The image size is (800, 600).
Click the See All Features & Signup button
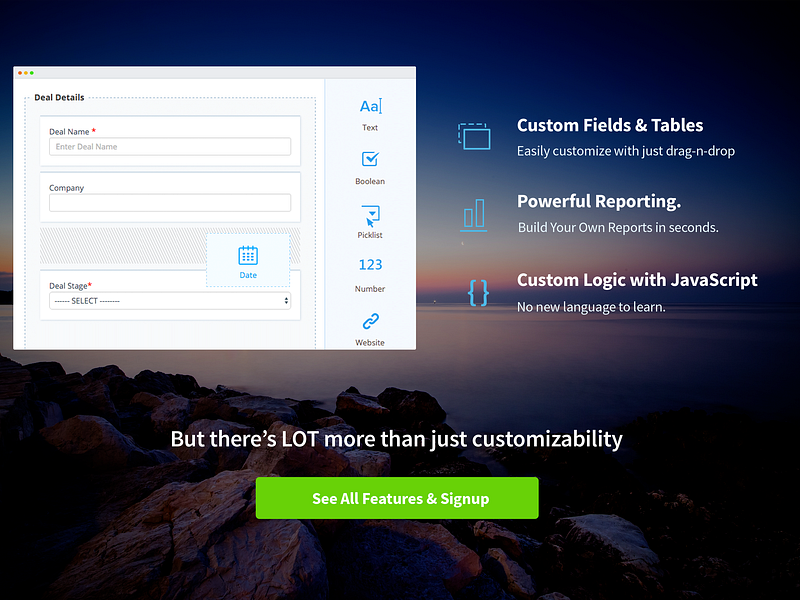pos(397,498)
